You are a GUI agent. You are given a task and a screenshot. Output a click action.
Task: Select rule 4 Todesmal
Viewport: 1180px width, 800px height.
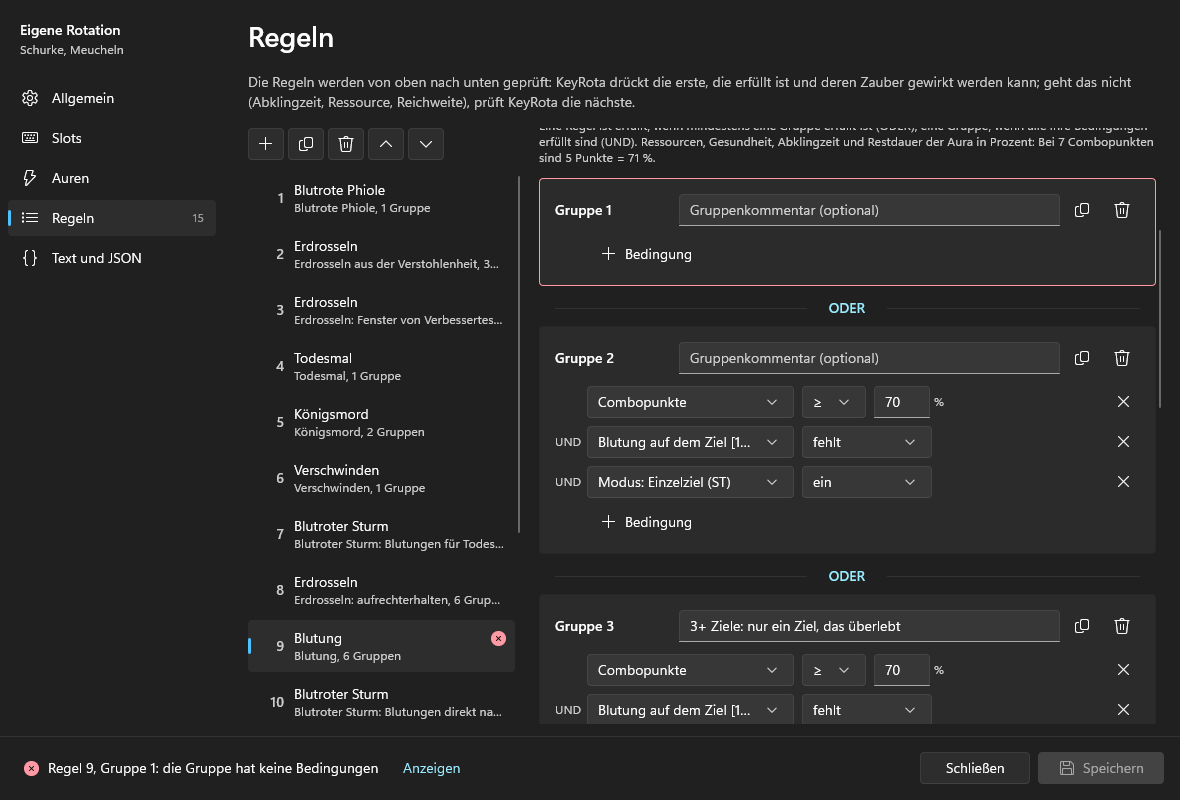[x=382, y=367]
